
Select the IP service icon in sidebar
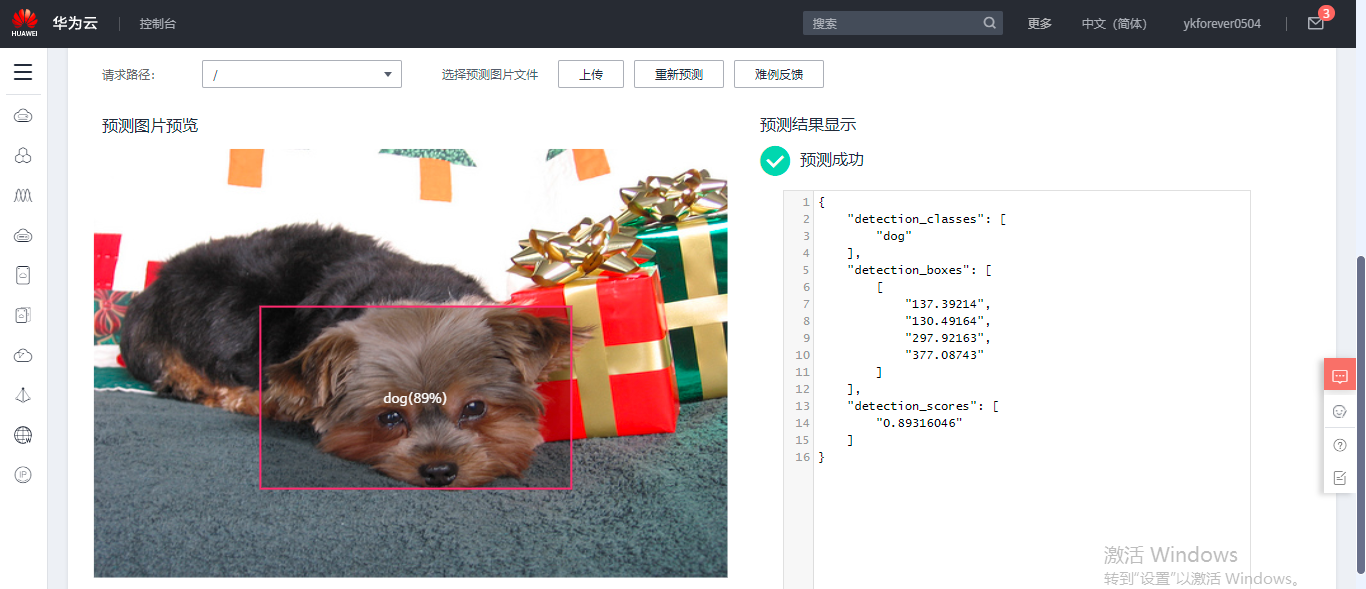coord(22,474)
